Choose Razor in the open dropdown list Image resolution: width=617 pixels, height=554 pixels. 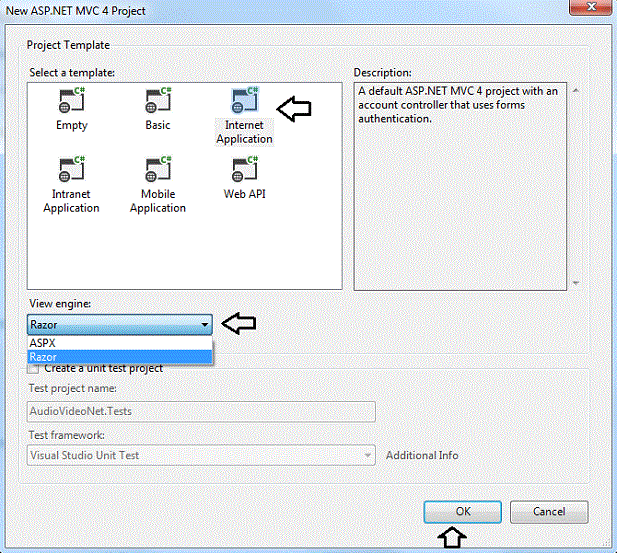(x=120, y=357)
